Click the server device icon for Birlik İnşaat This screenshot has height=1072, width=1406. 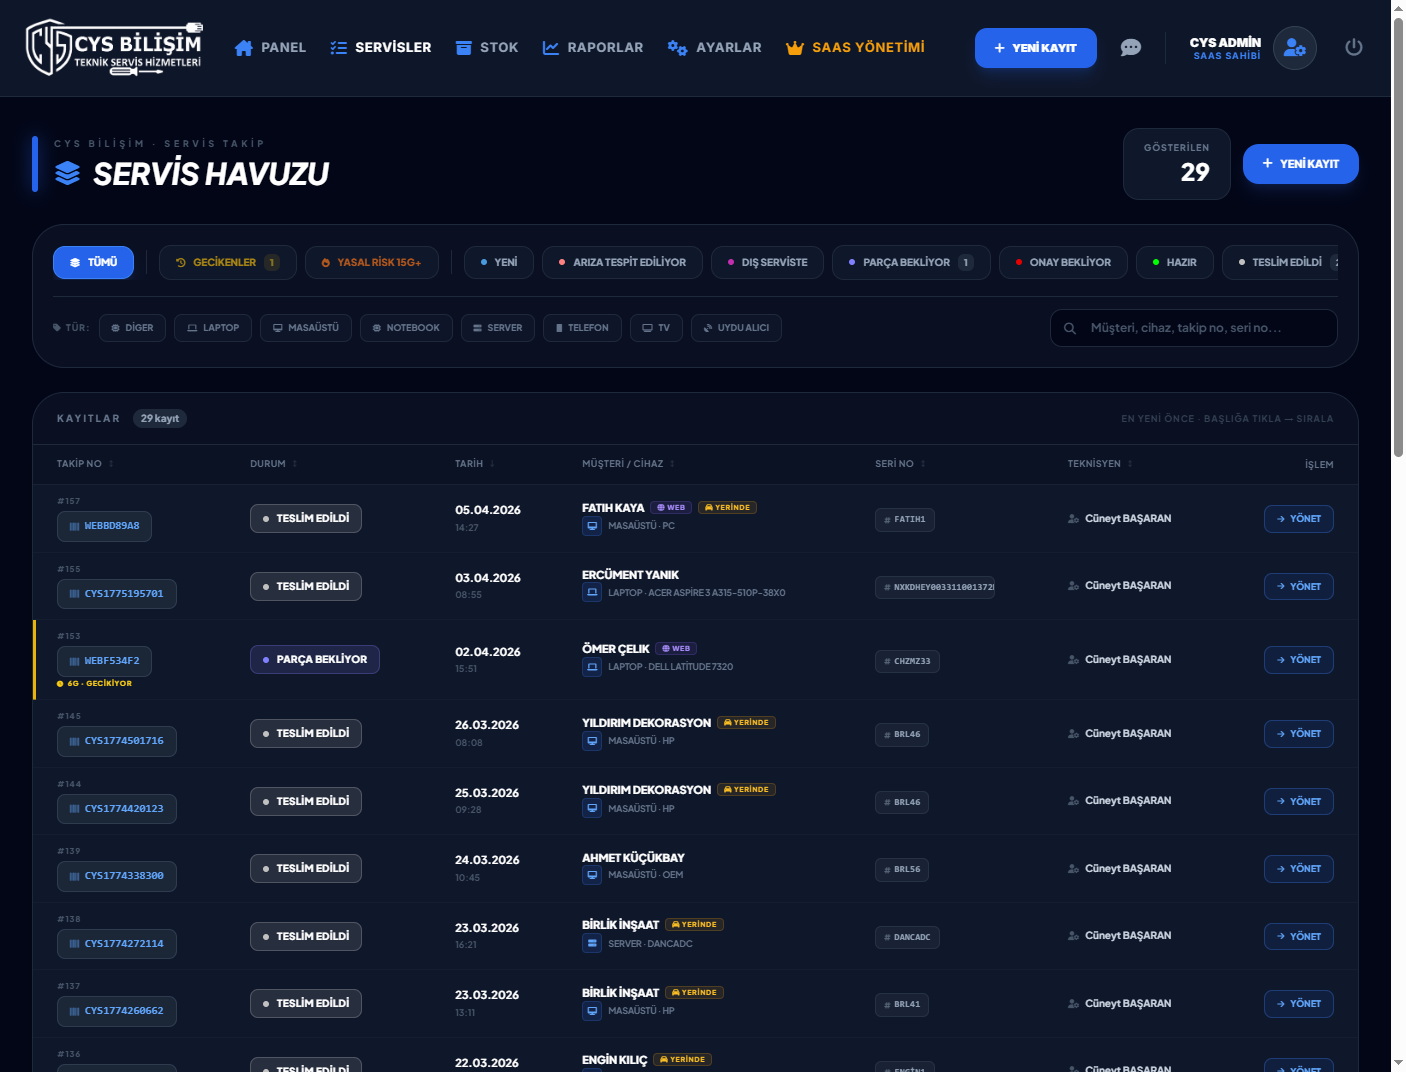point(592,944)
